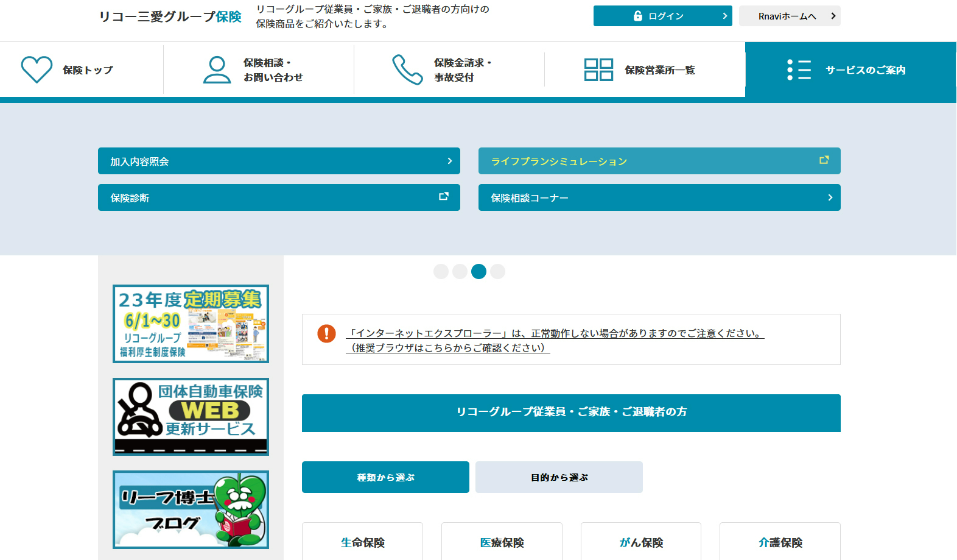Click the list icon beside サービスのご案内
The image size is (957, 560).
(799, 70)
